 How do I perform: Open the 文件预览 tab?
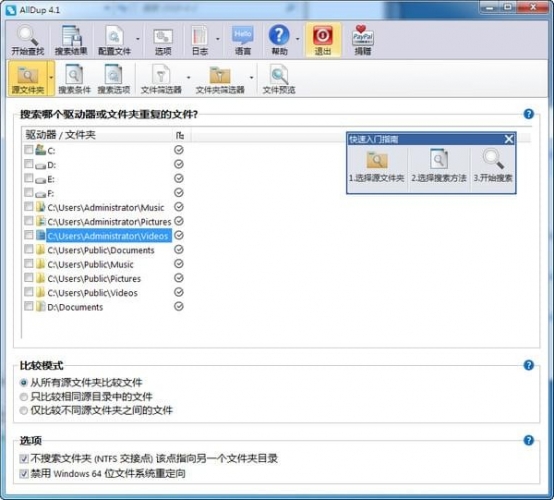279,80
